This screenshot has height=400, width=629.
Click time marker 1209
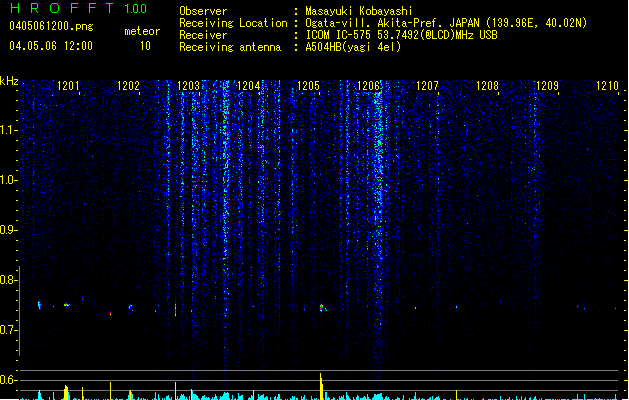pos(547,86)
